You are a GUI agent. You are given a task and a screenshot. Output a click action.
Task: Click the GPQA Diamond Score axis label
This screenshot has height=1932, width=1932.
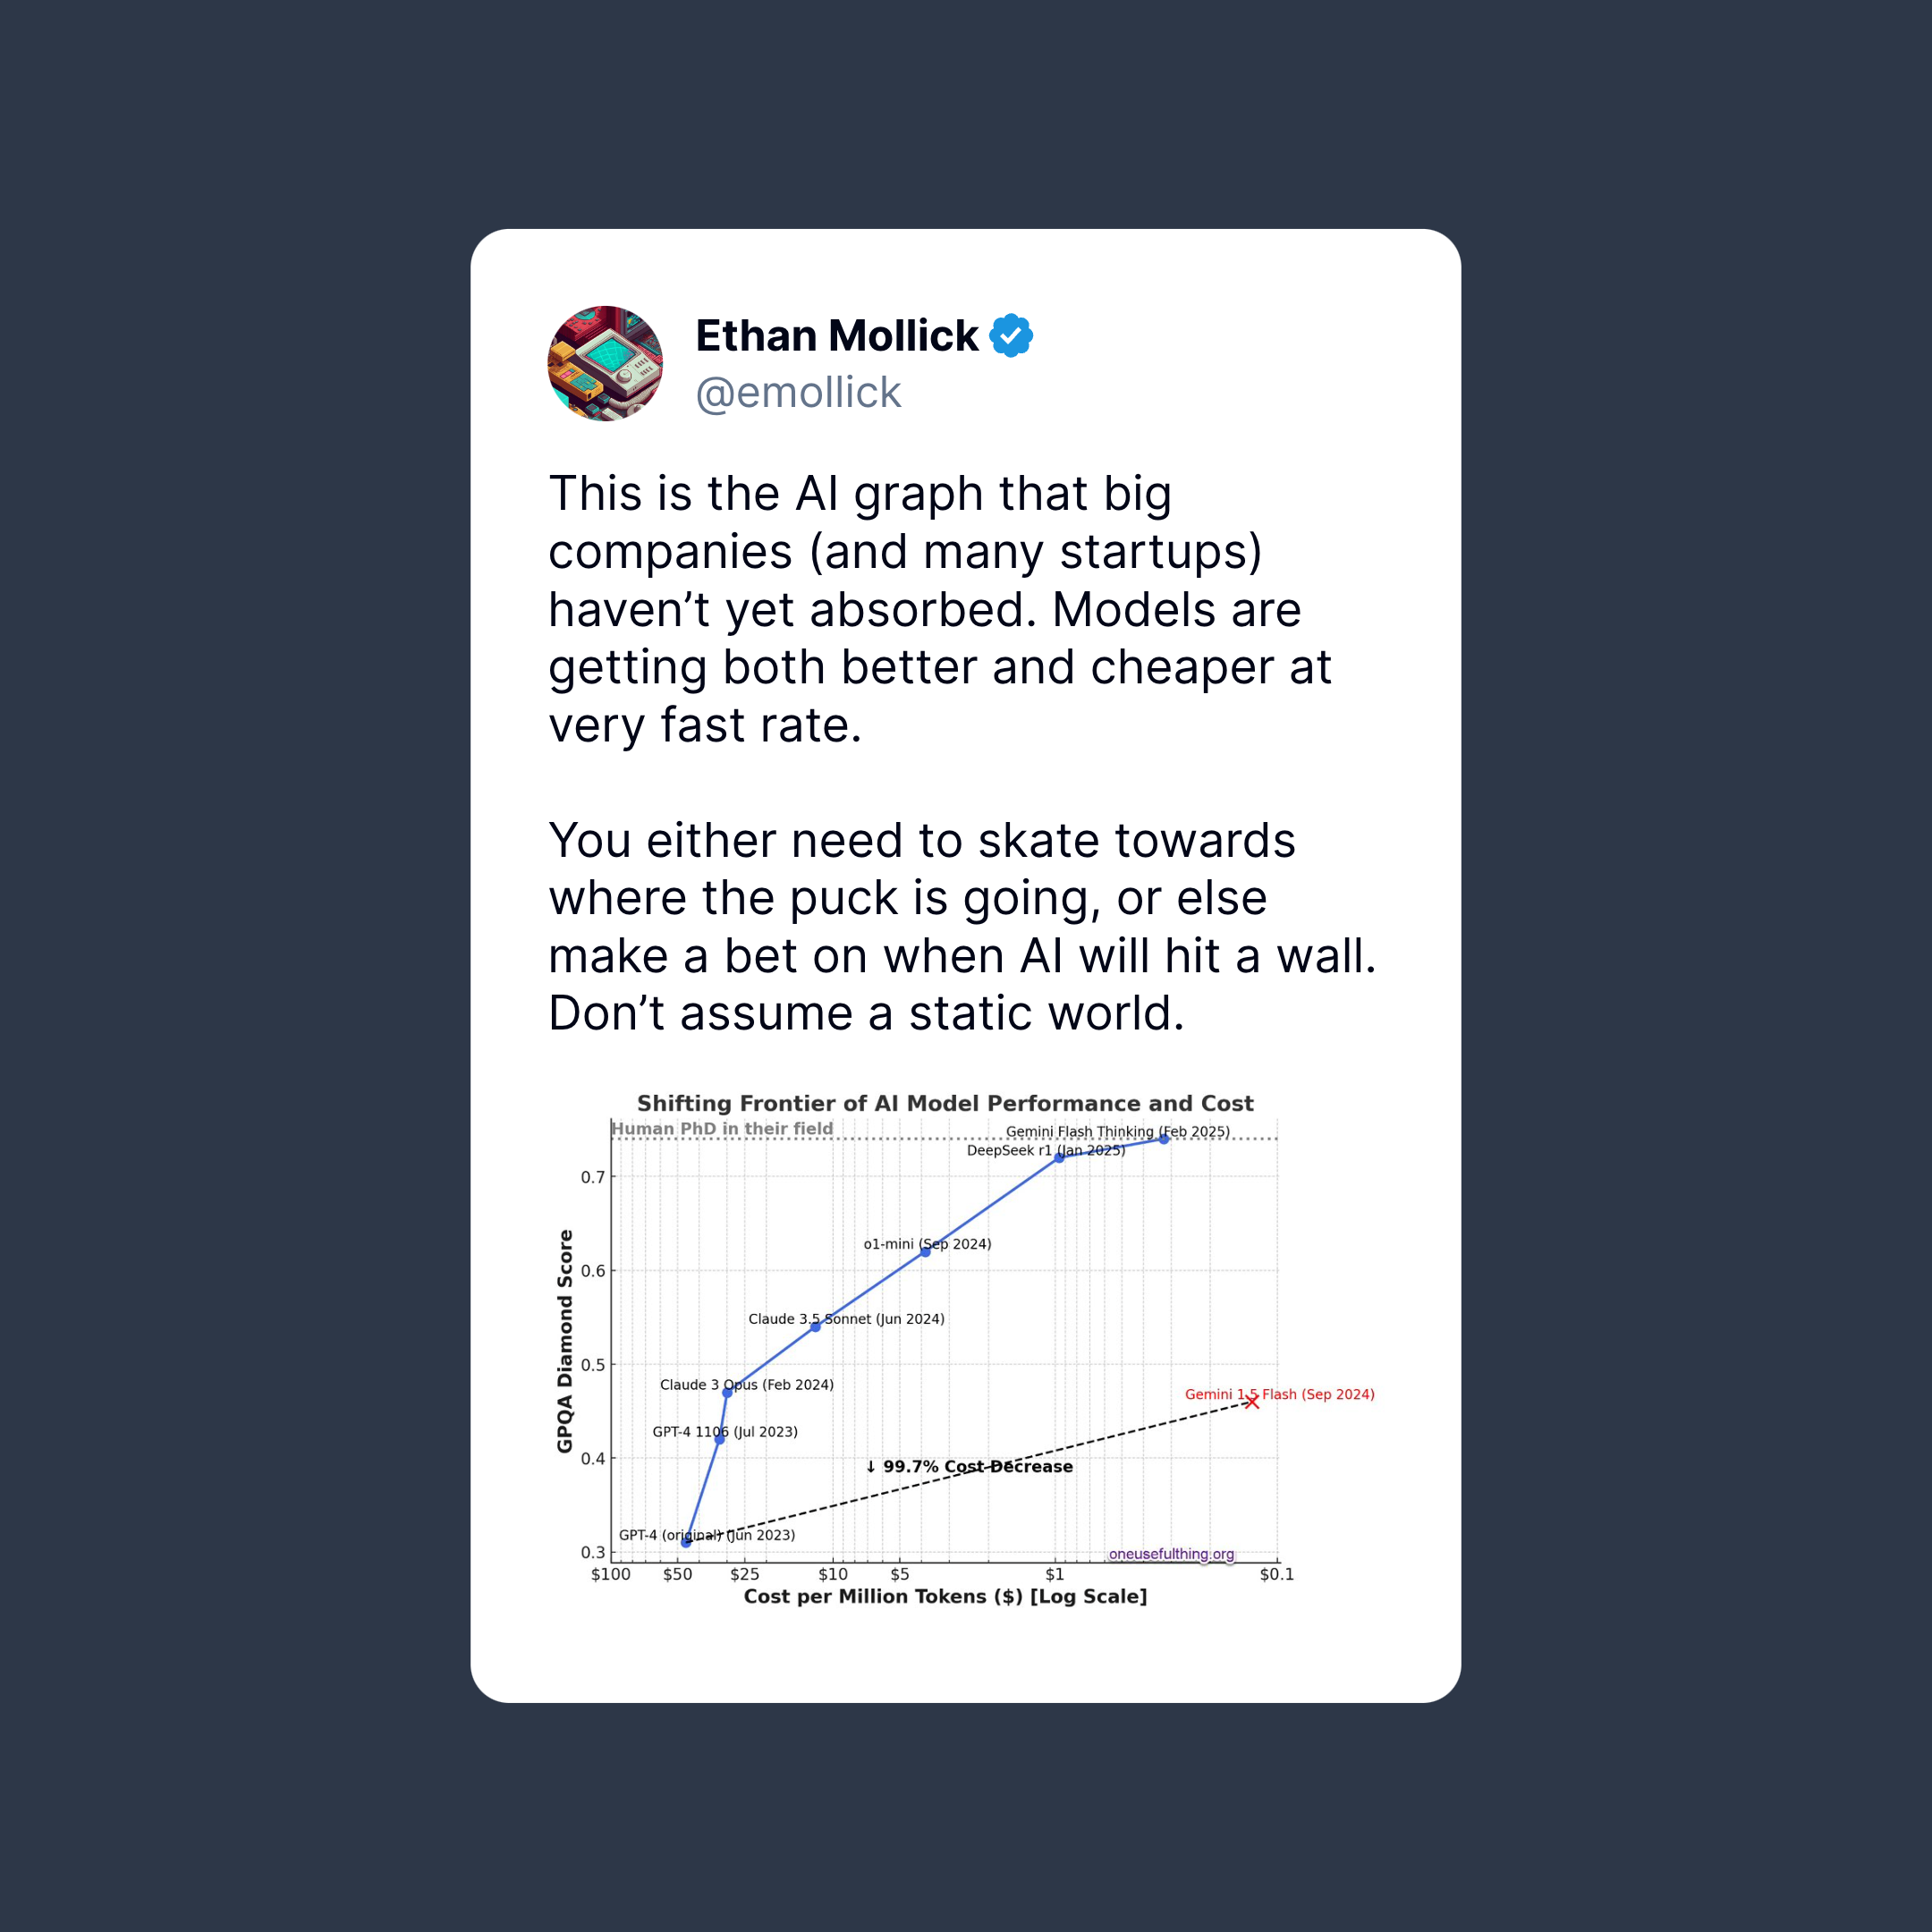point(565,1341)
